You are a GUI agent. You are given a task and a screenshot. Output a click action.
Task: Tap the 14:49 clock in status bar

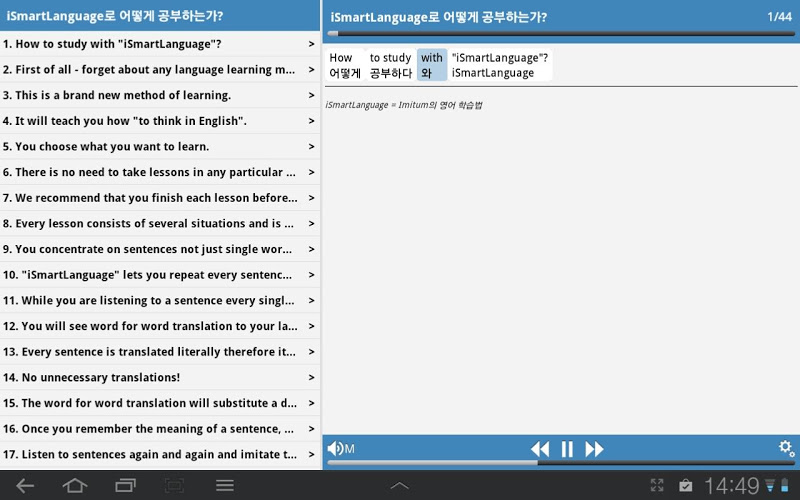(732, 486)
